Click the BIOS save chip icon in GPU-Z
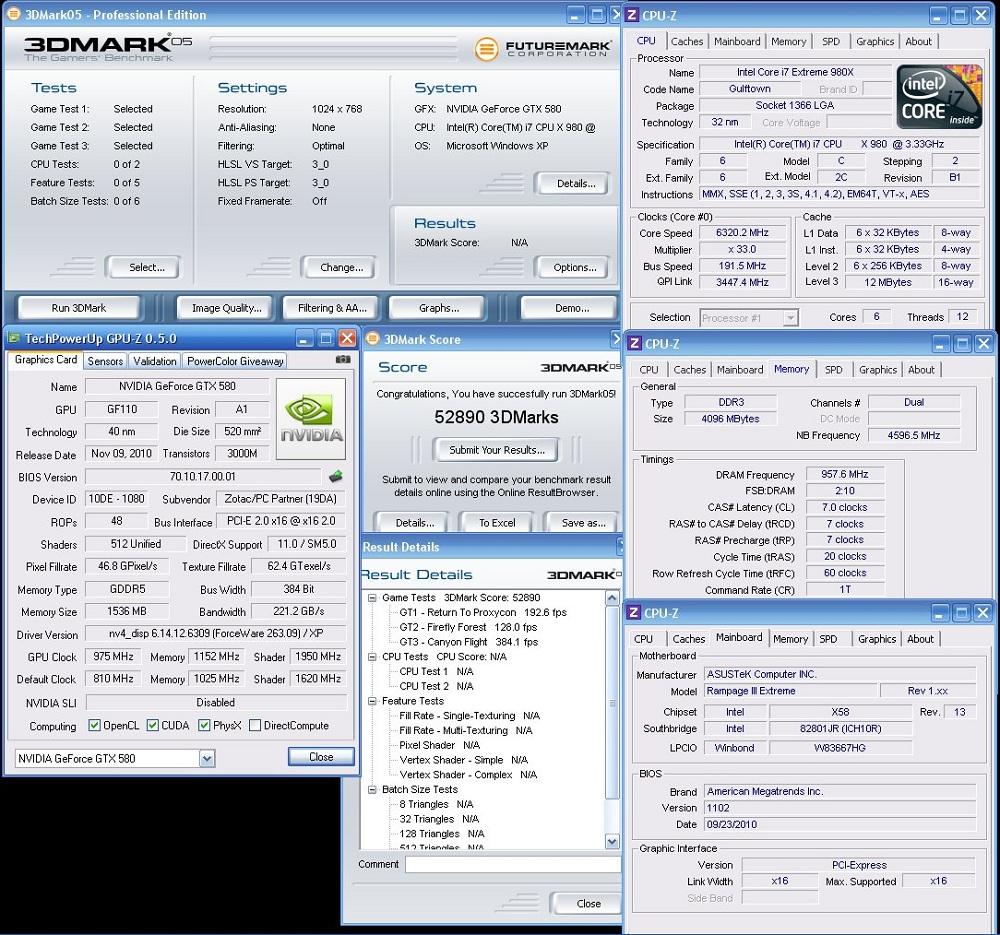Viewport: 1000px width, 935px height. pos(335,476)
